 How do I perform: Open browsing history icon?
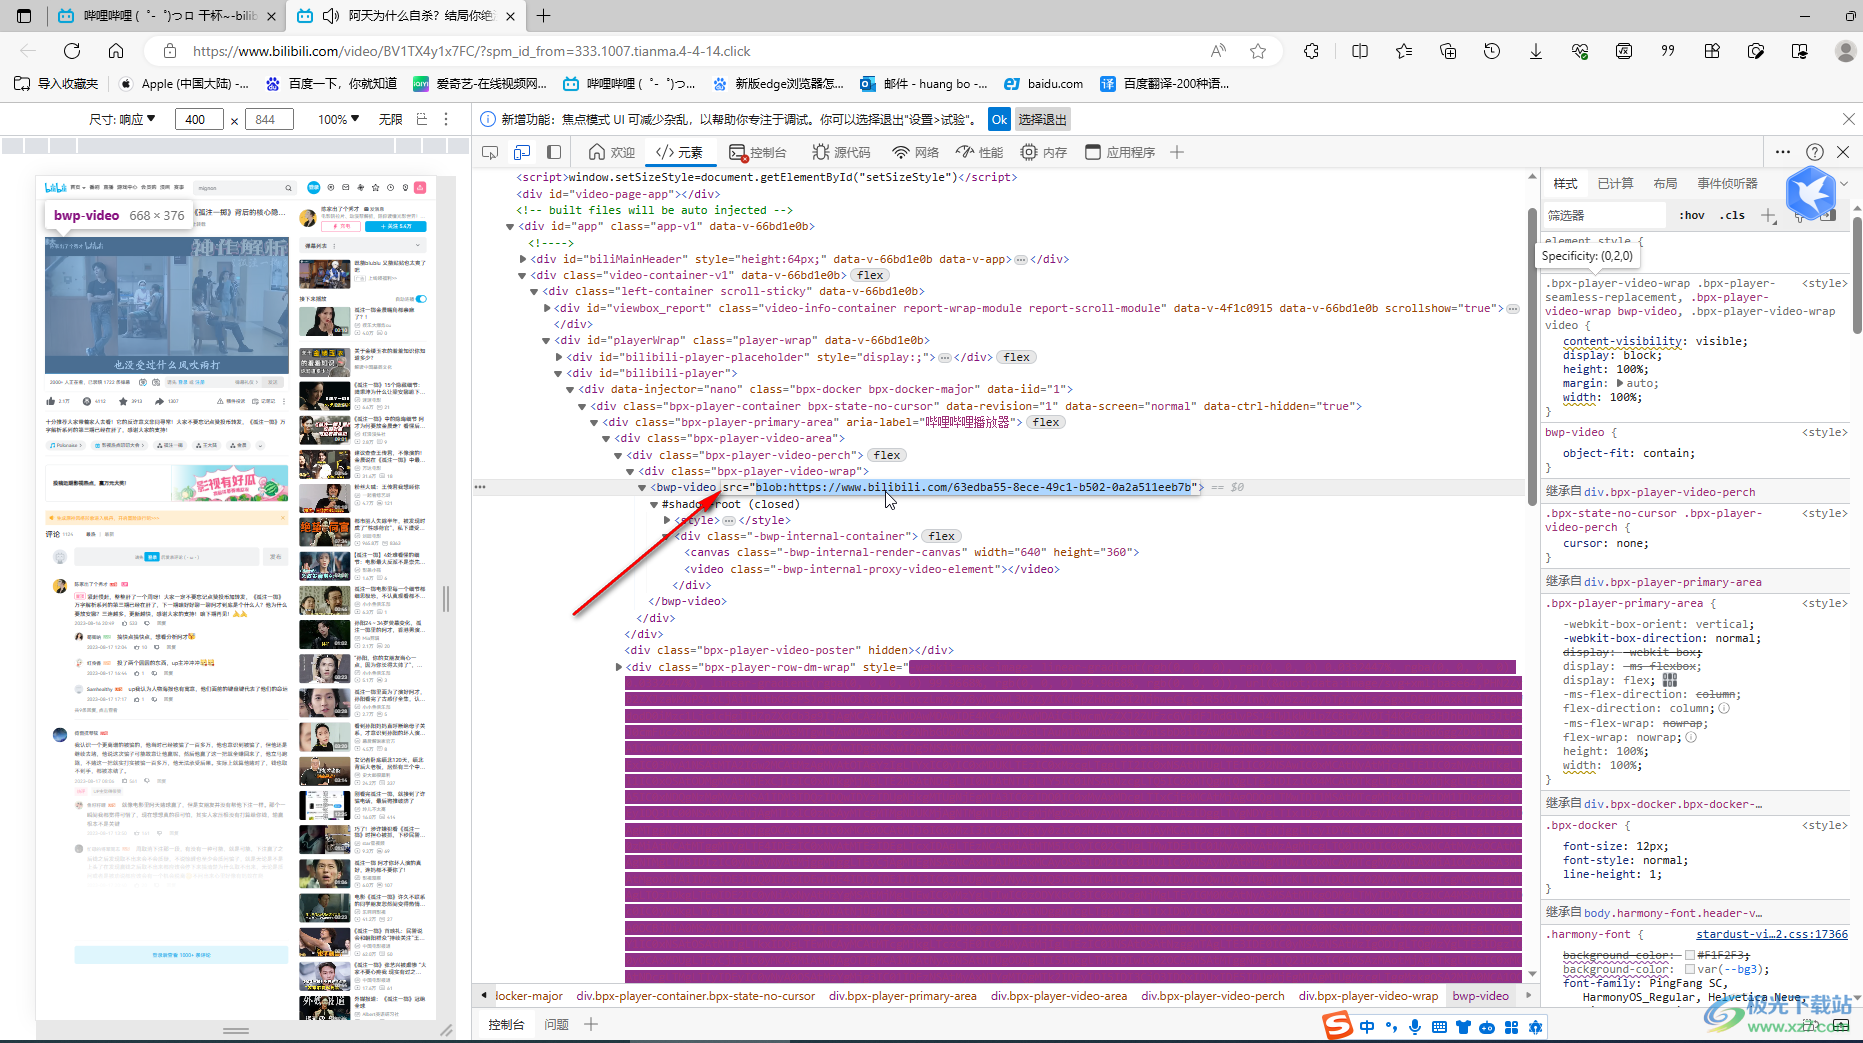click(1492, 51)
